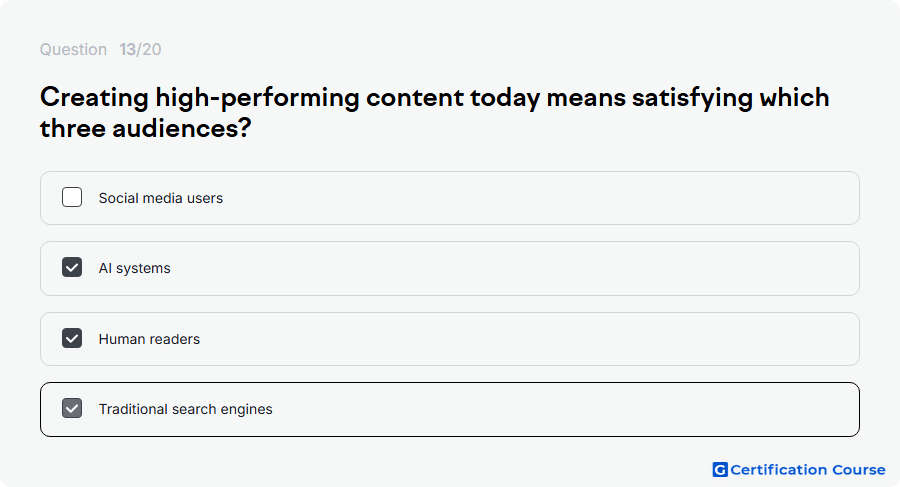This screenshot has height=487, width=900.
Task: Click the 13/20 question counter
Action: (x=140, y=49)
